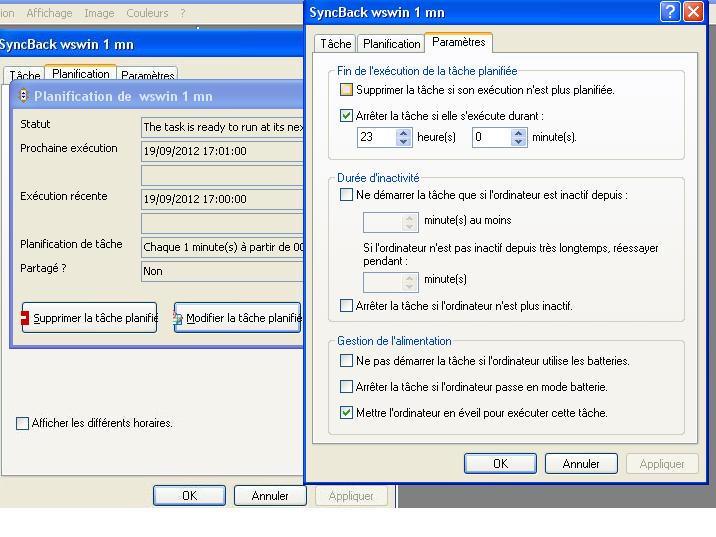This screenshot has width=716, height=537.
Task: Click the Statut field 'The task is ready to run'
Action: (x=222, y=127)
